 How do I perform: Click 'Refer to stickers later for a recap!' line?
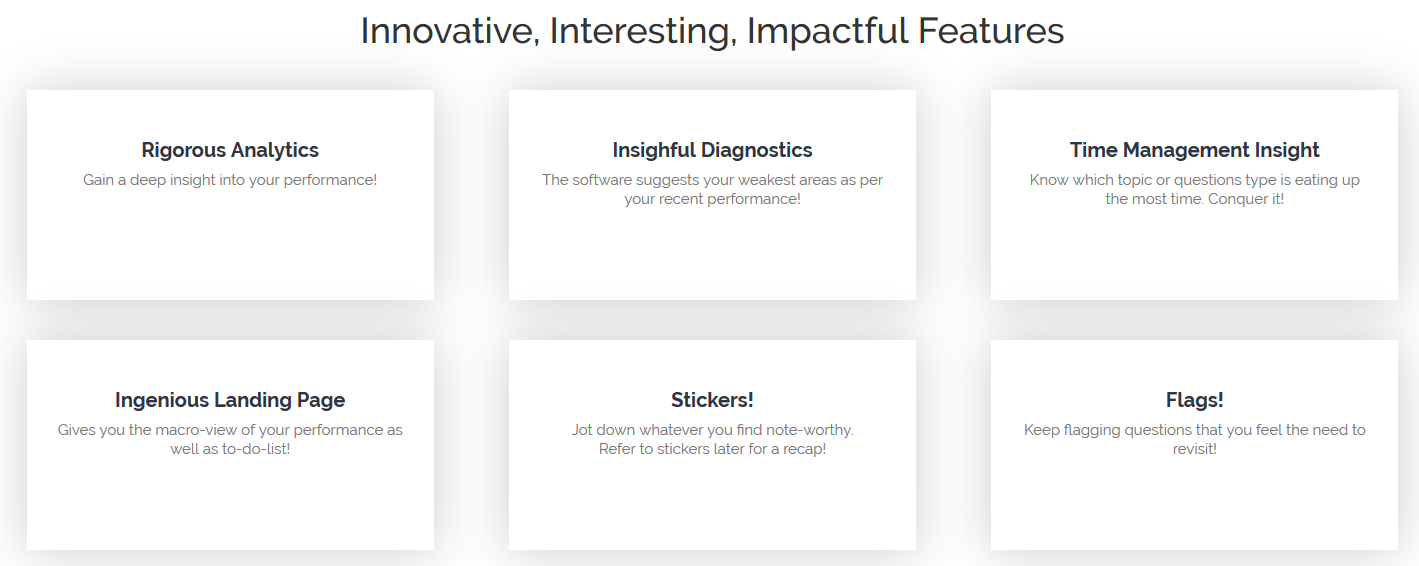(x=712, y=449)
